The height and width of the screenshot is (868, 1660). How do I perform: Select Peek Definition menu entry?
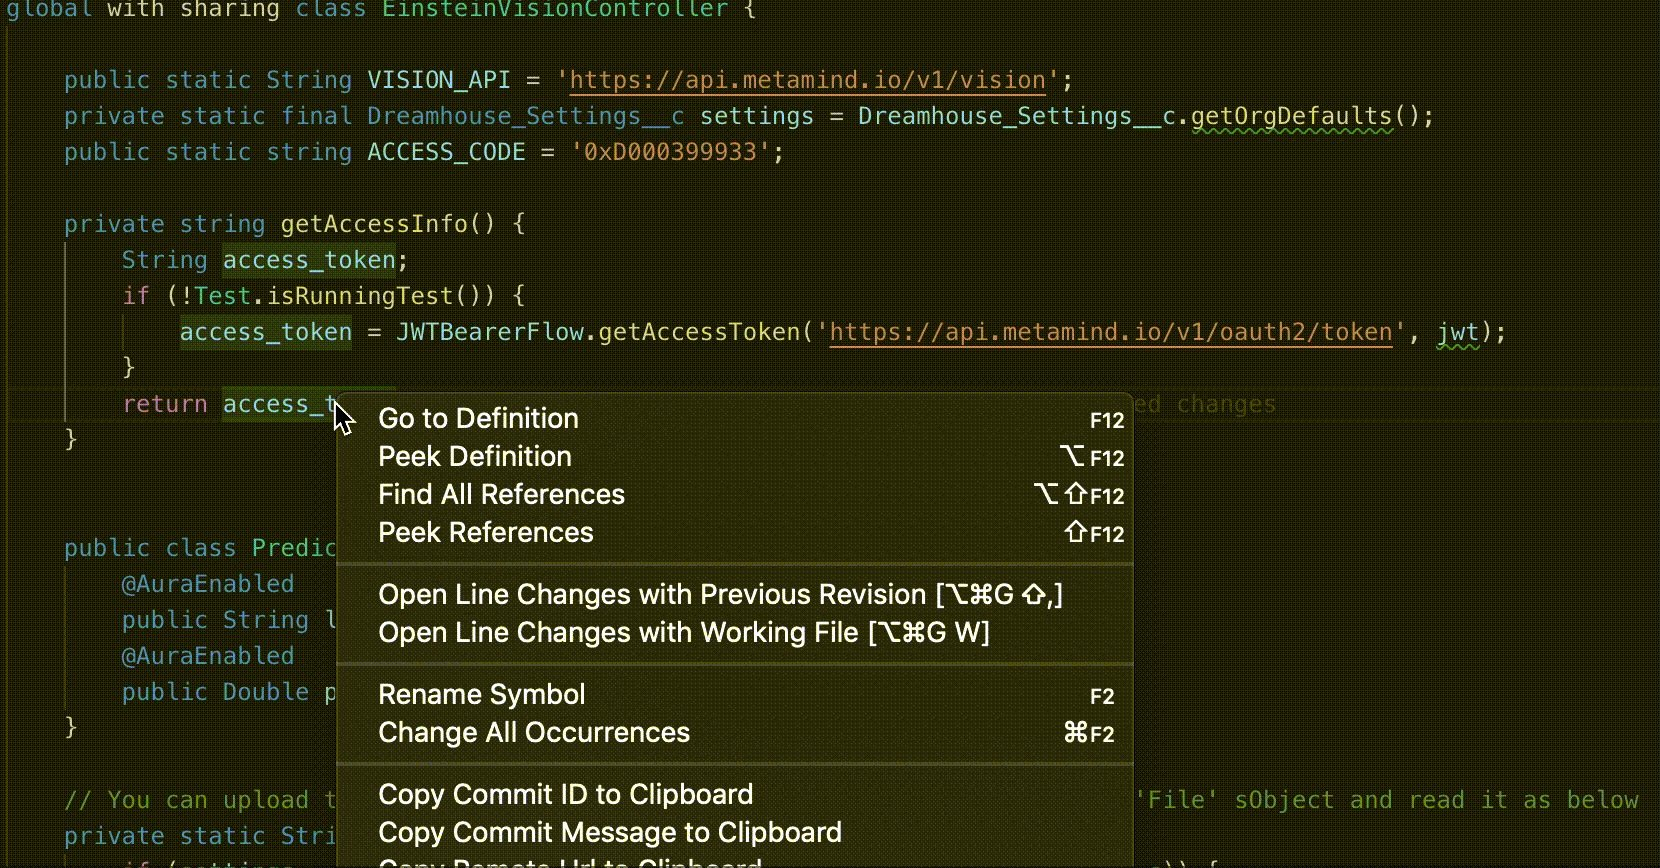click(x=735, y=457)
